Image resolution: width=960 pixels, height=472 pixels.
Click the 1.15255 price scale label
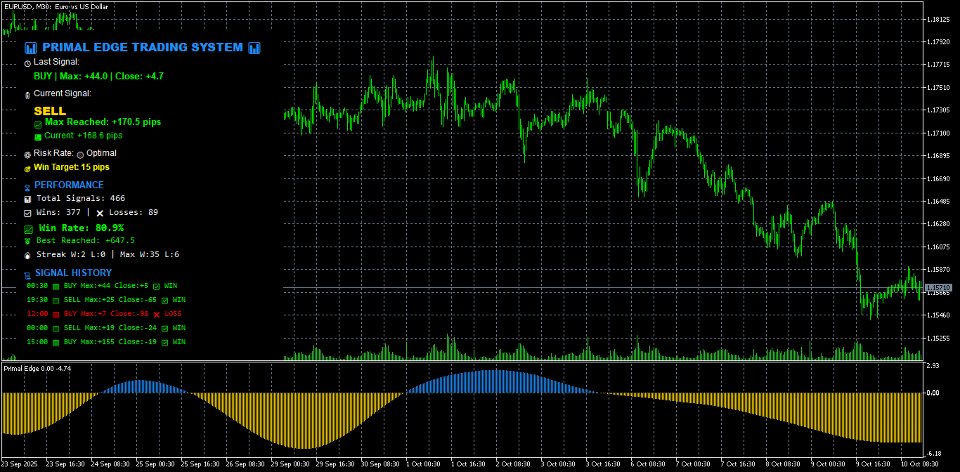(x=941, y=339)
